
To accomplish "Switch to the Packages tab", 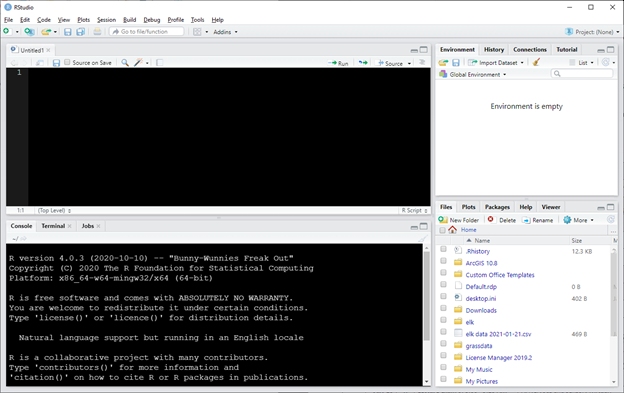I will coord(497,207).
